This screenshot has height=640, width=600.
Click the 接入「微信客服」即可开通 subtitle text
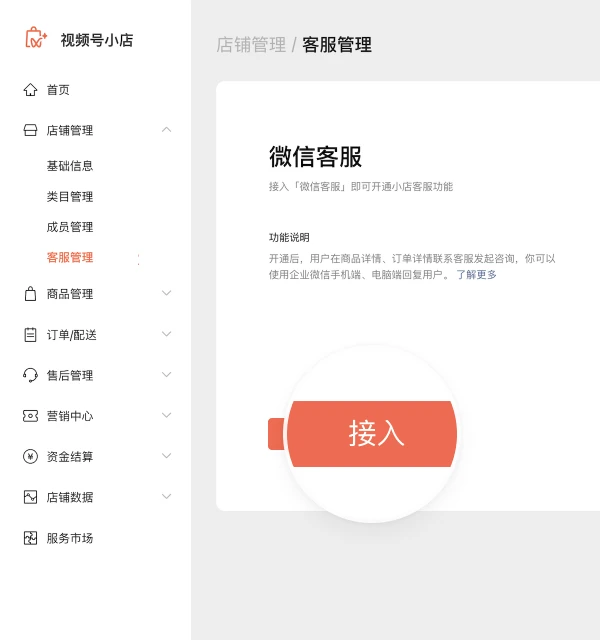pos(361,187)
